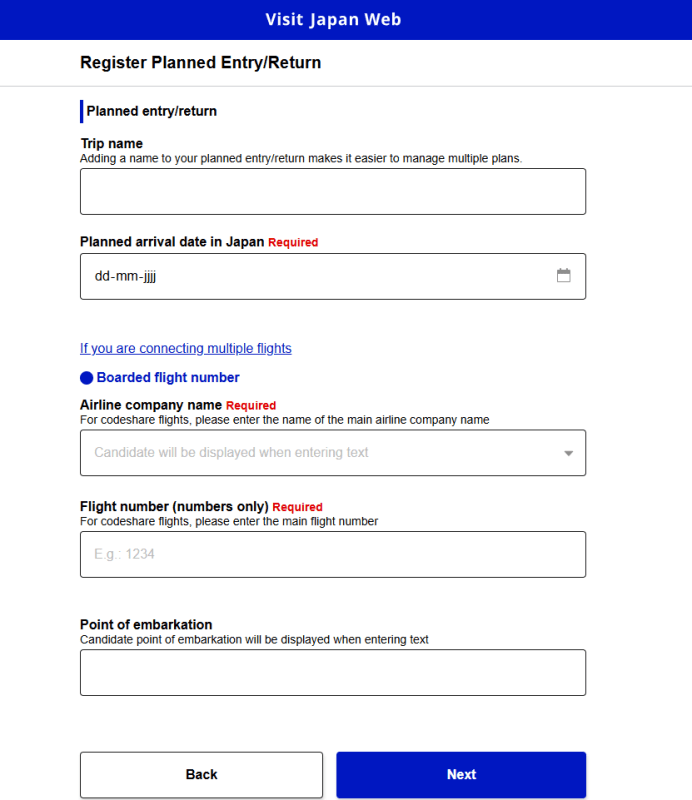
Task: Select the Planned entry/return section heading
Action: (x=151, y=111)
